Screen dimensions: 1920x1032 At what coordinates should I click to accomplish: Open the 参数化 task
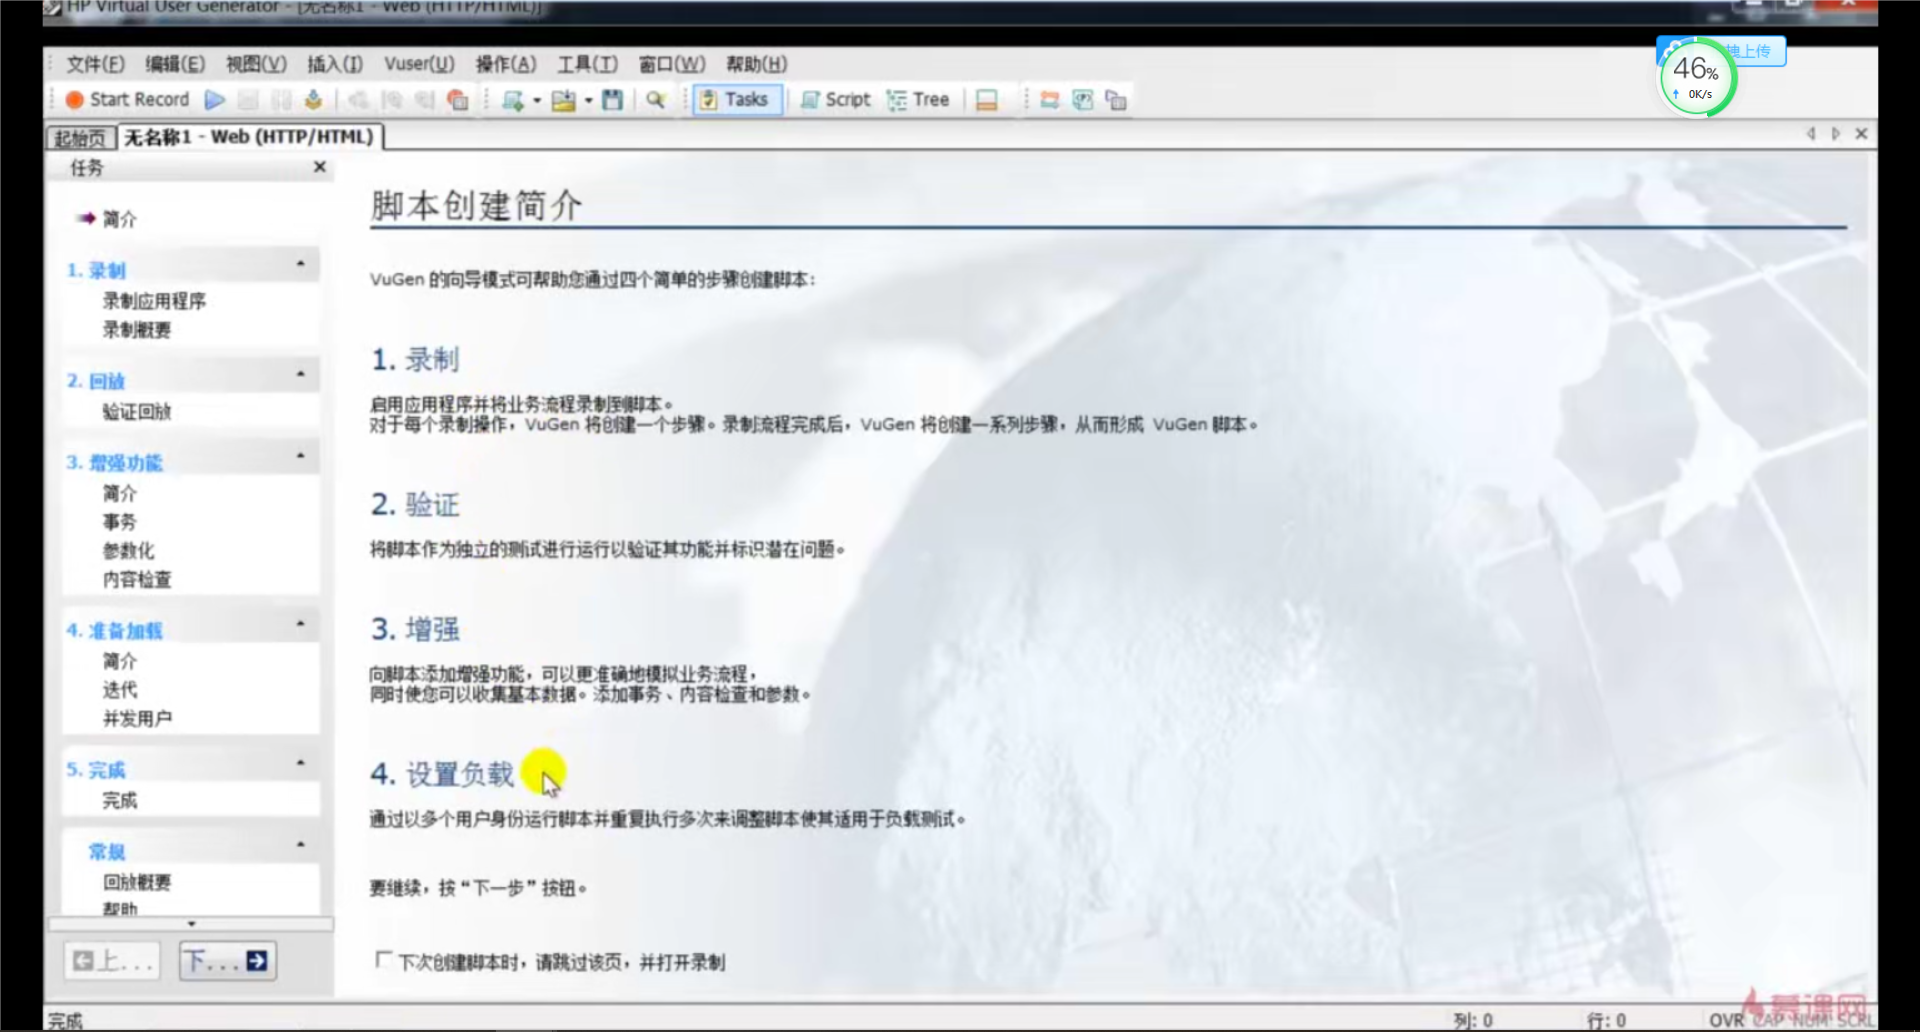tap(129, 551)
